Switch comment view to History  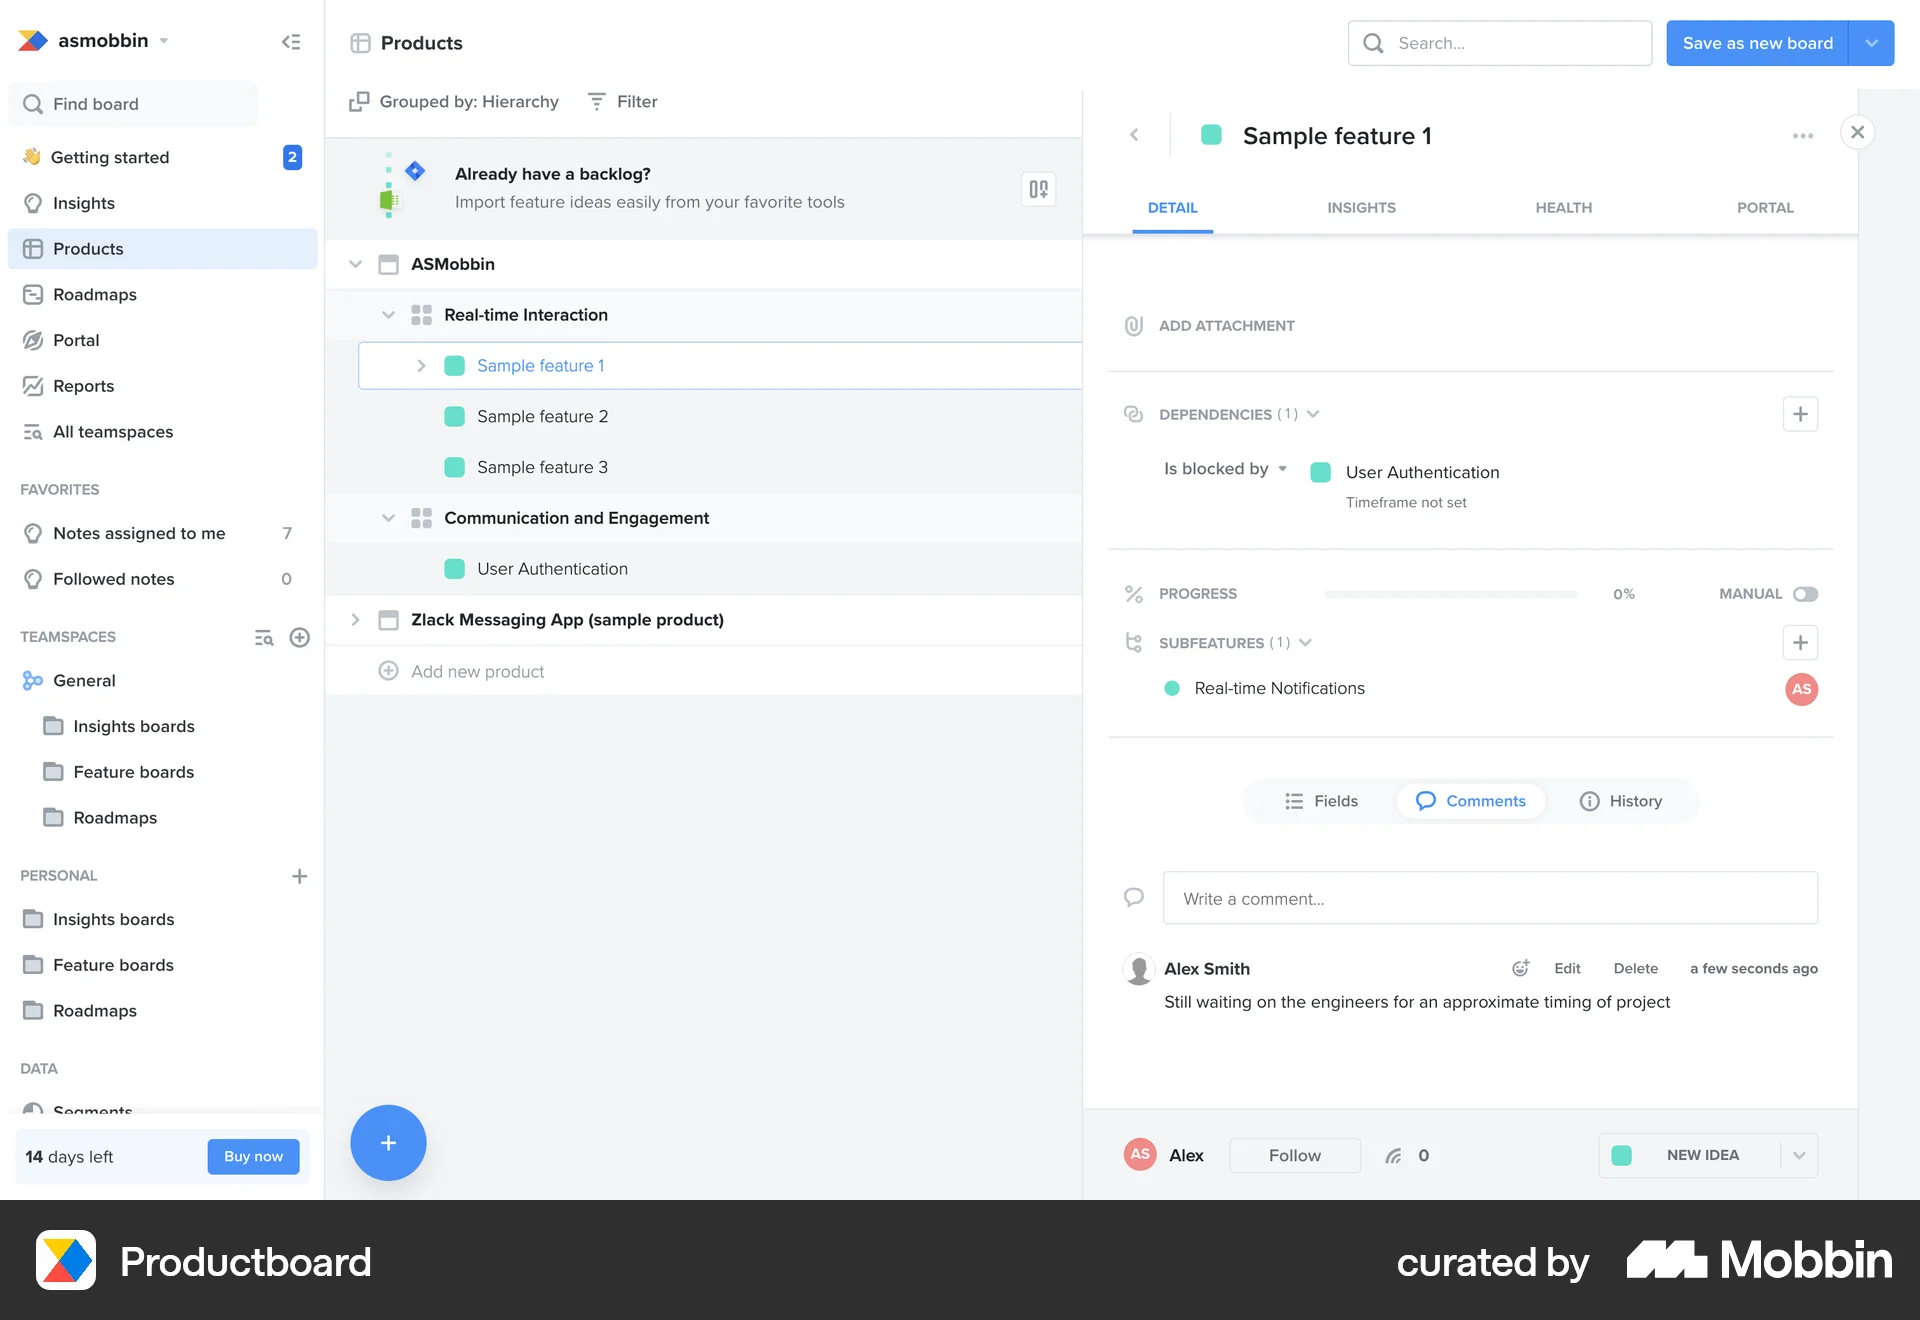[1620, 800]
